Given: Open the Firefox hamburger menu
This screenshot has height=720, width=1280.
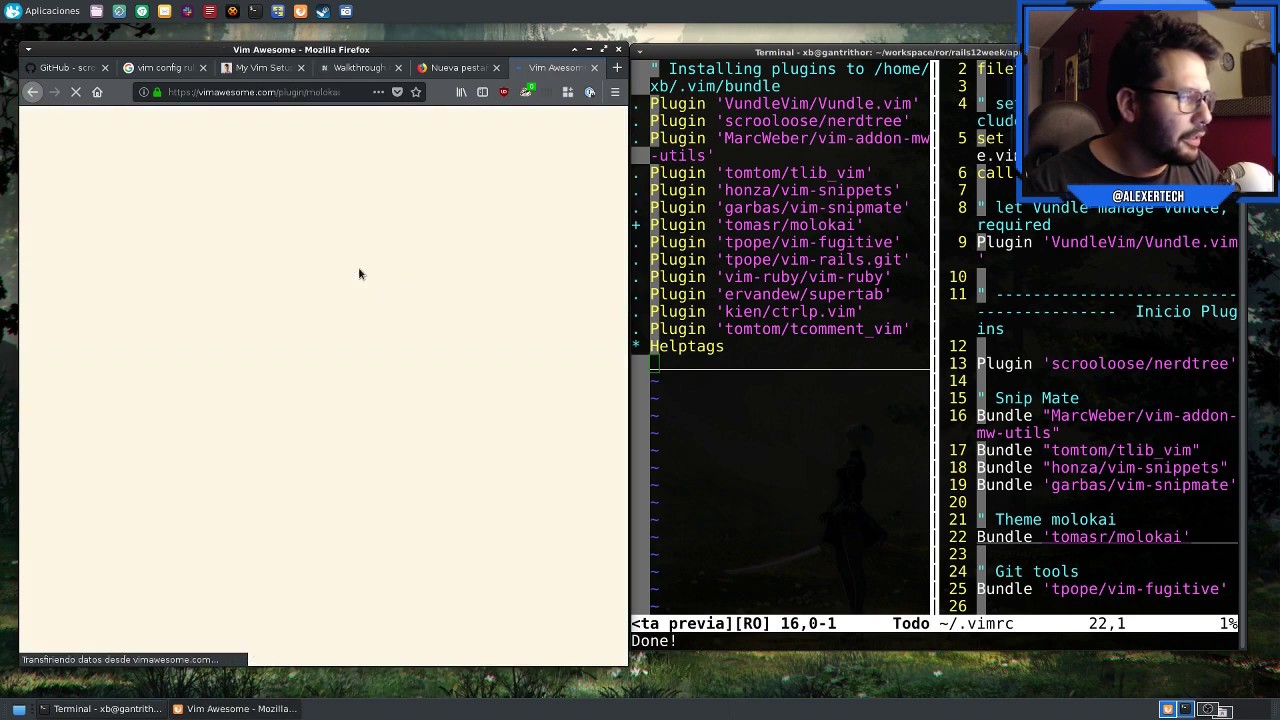Looking at the screenshot, I should coord(615,92).
